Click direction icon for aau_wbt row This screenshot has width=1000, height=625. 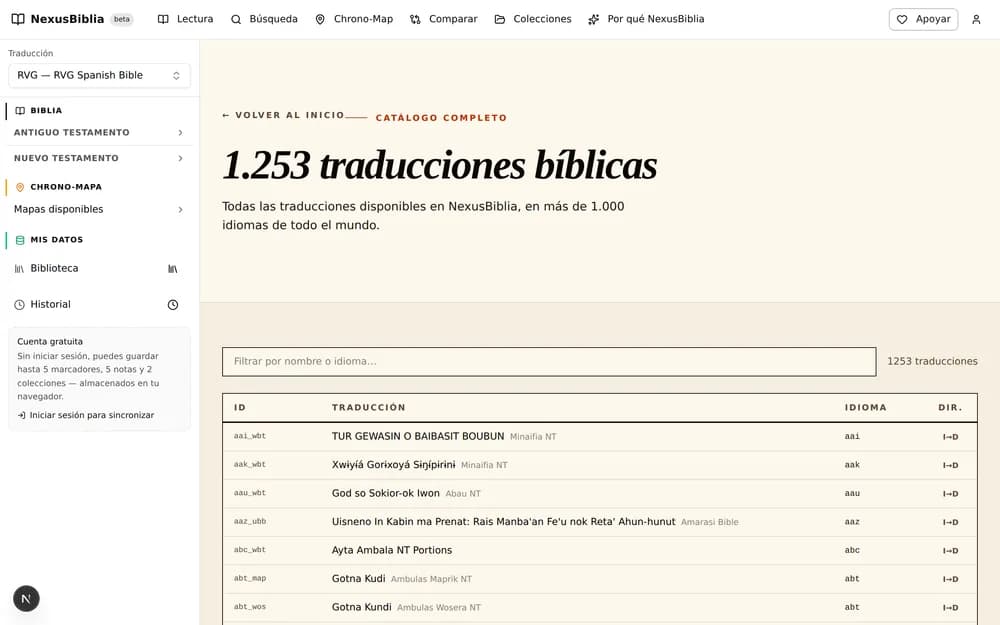click(x=950, y=494)
